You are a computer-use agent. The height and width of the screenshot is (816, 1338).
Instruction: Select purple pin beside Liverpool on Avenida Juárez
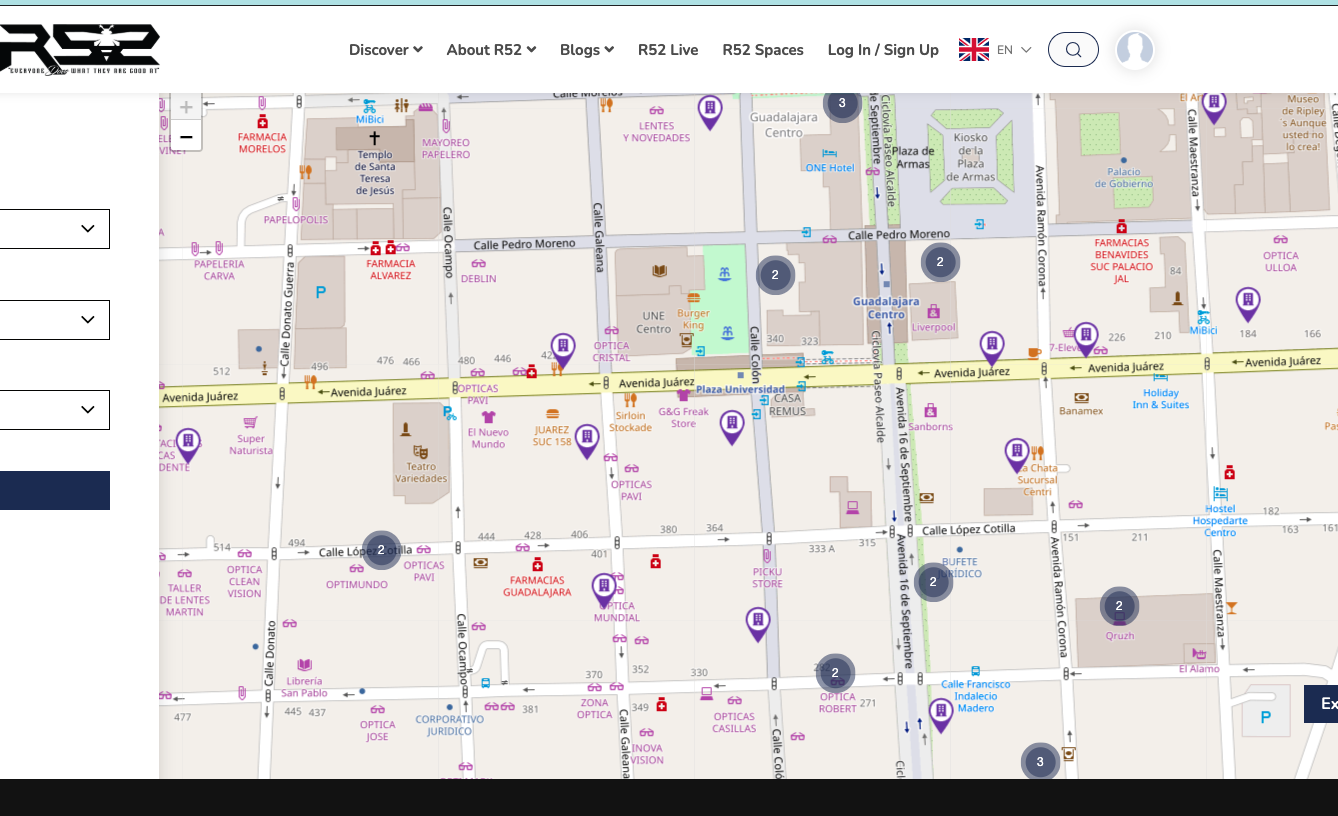[x=991, y=347]
